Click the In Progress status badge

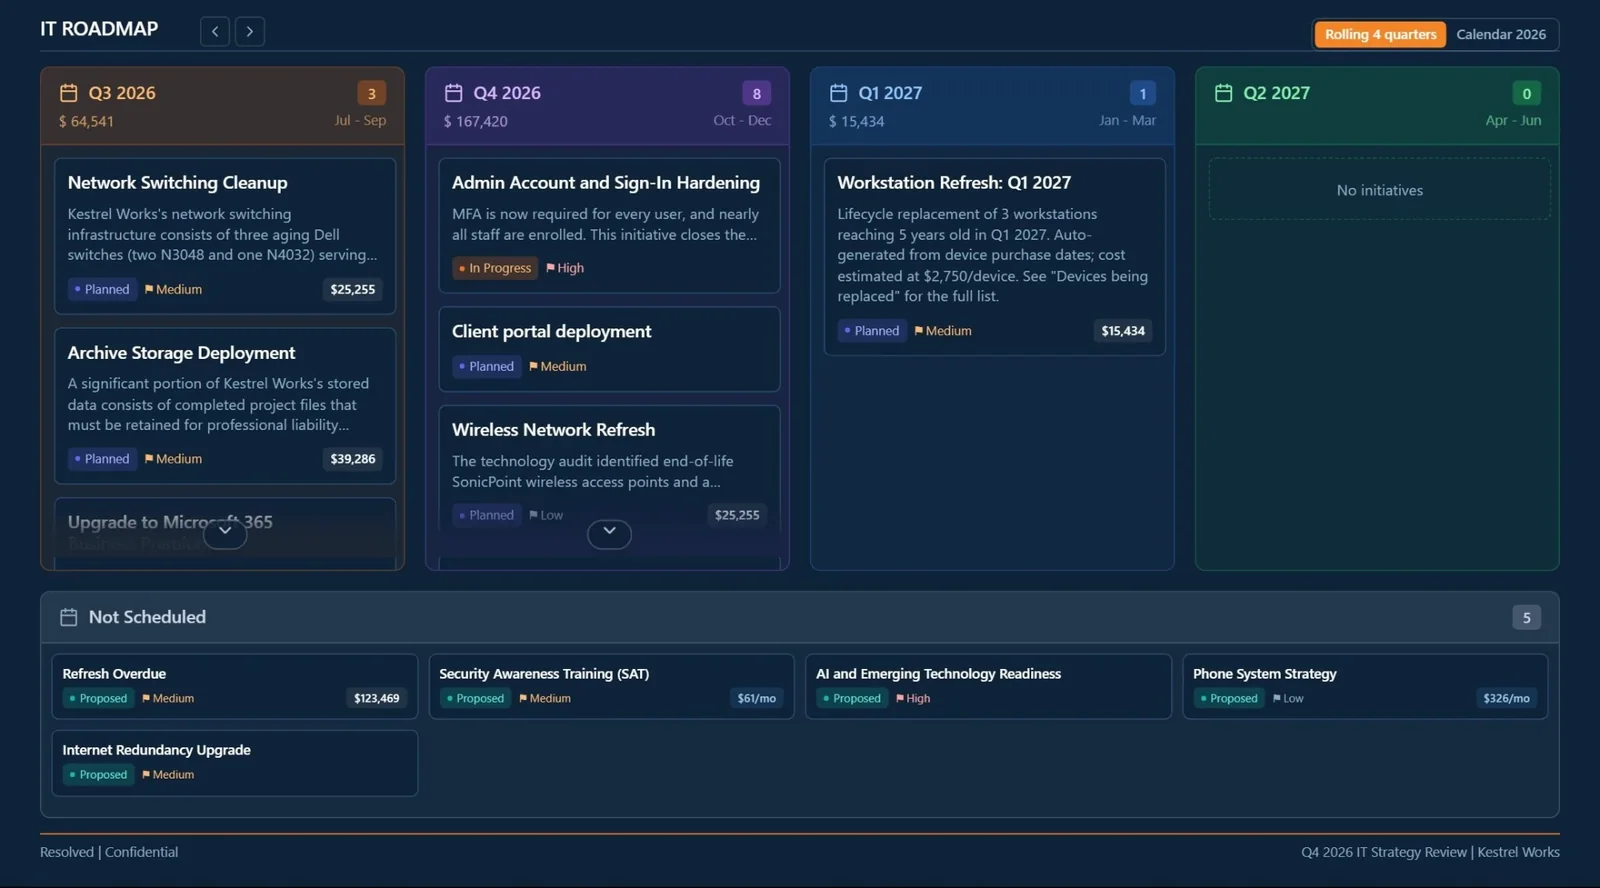495,268
